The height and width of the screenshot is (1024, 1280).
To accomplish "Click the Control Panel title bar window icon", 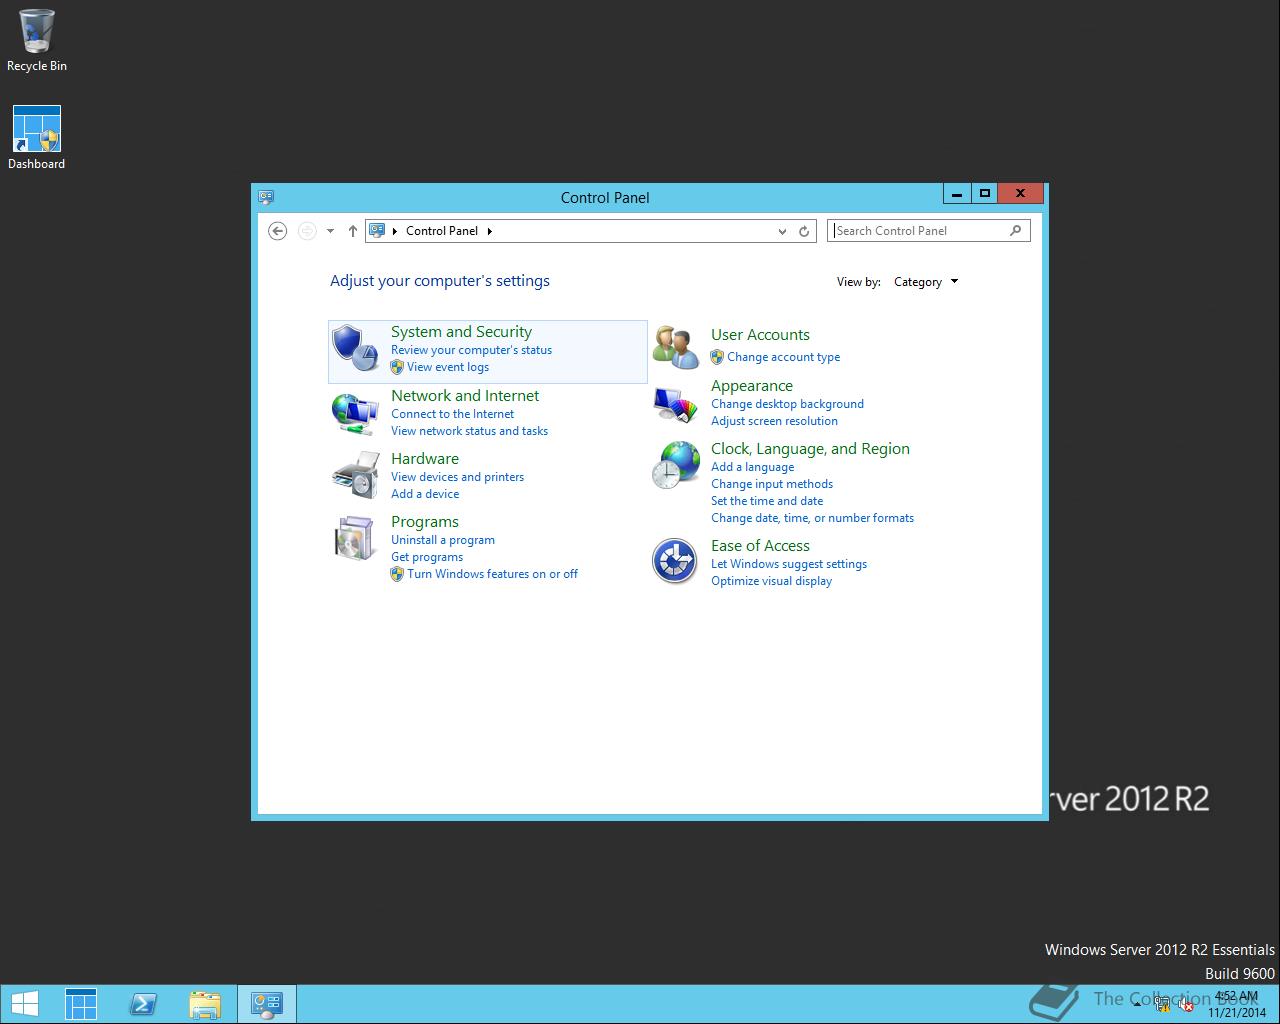I will pyautogui.click(x=266, y=197).
